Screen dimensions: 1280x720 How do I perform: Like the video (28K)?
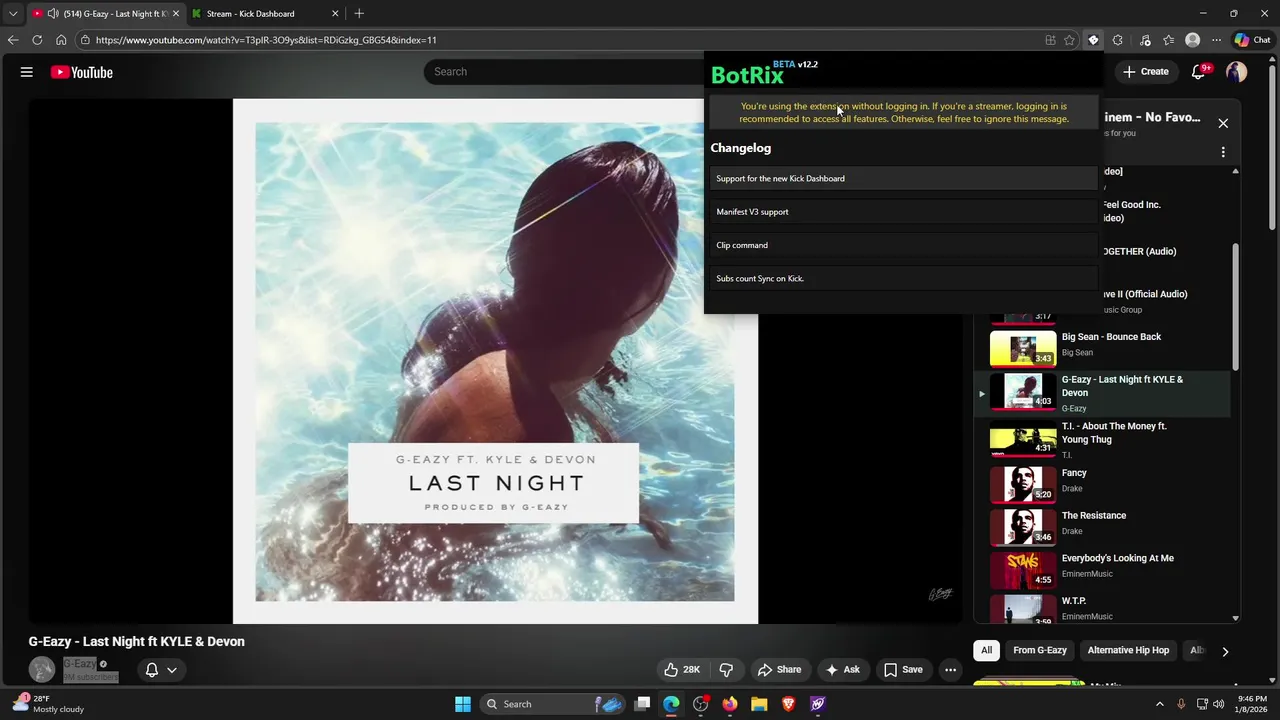[x=682, y=669]
